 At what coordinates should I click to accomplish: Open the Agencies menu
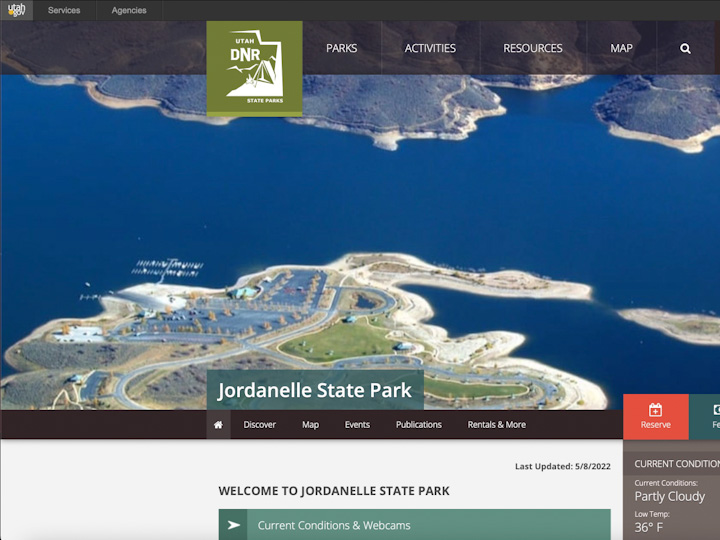[x=129, y=10]
